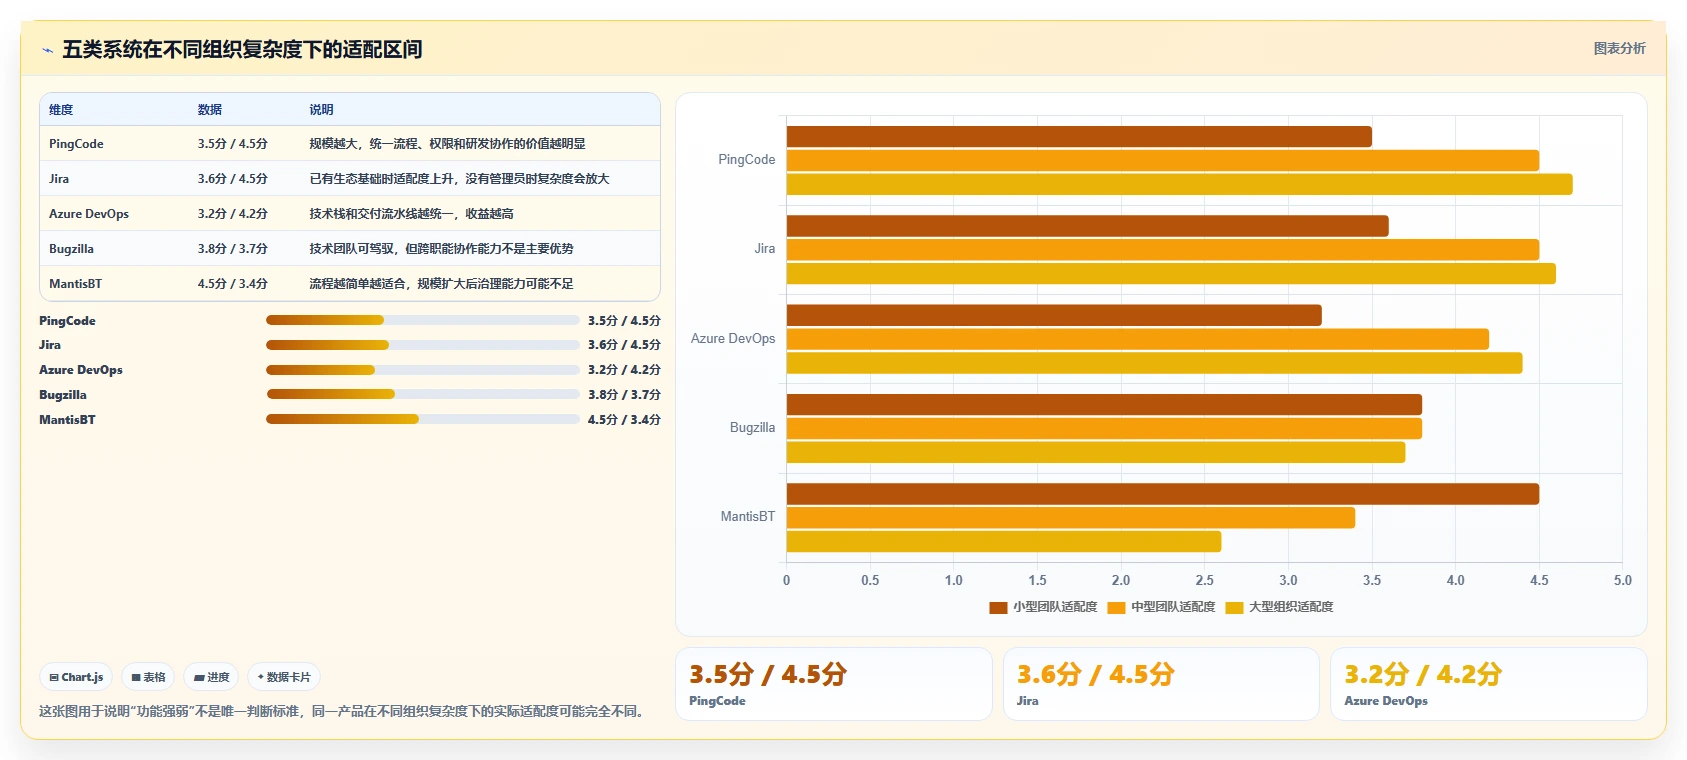Click PingCode's dark brown small-team bar
The width and height of the screenshot is (1687, 760).
tap(1079, 137)
